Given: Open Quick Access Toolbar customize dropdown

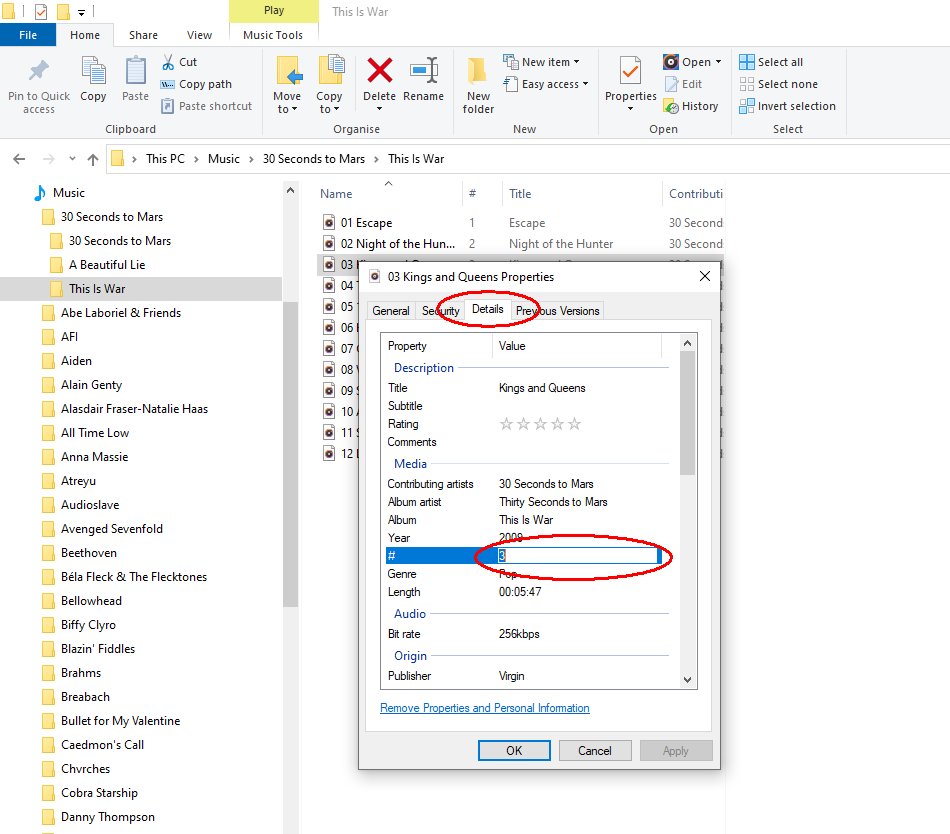Looking at the screenshot, I should click(x=81, y=12).
